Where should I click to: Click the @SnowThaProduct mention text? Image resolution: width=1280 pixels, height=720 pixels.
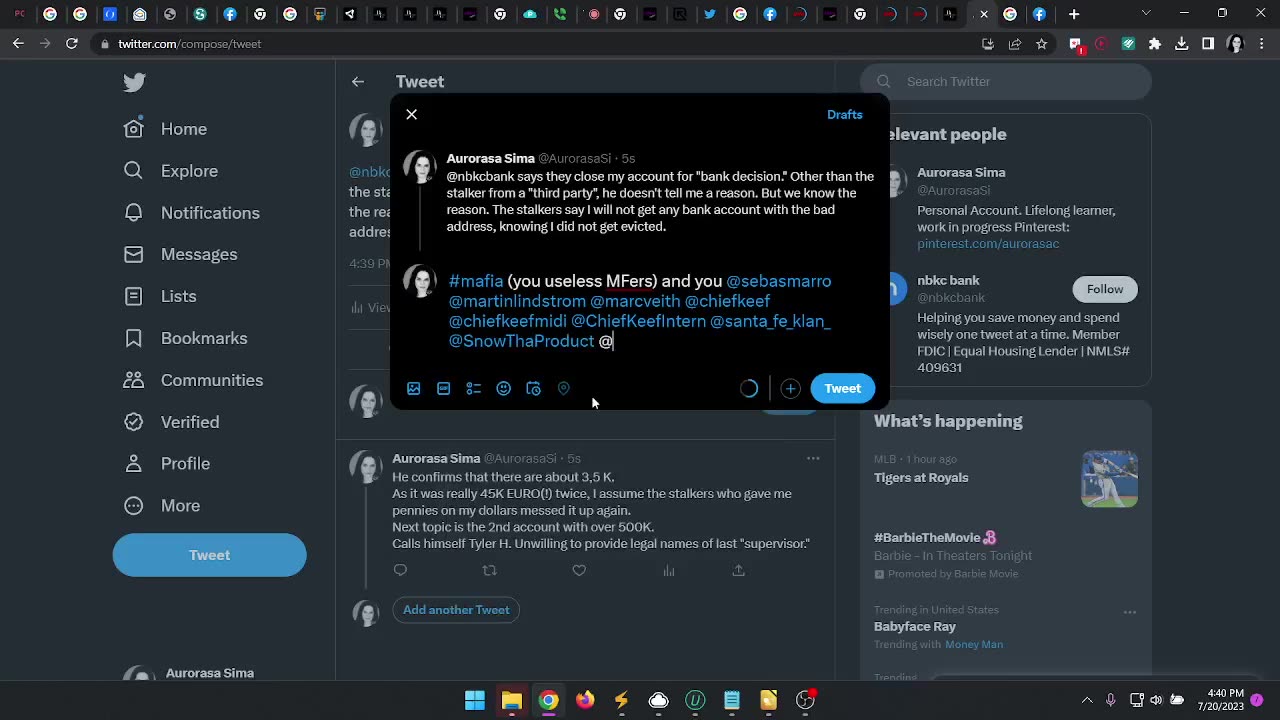[x=522, y=341]
